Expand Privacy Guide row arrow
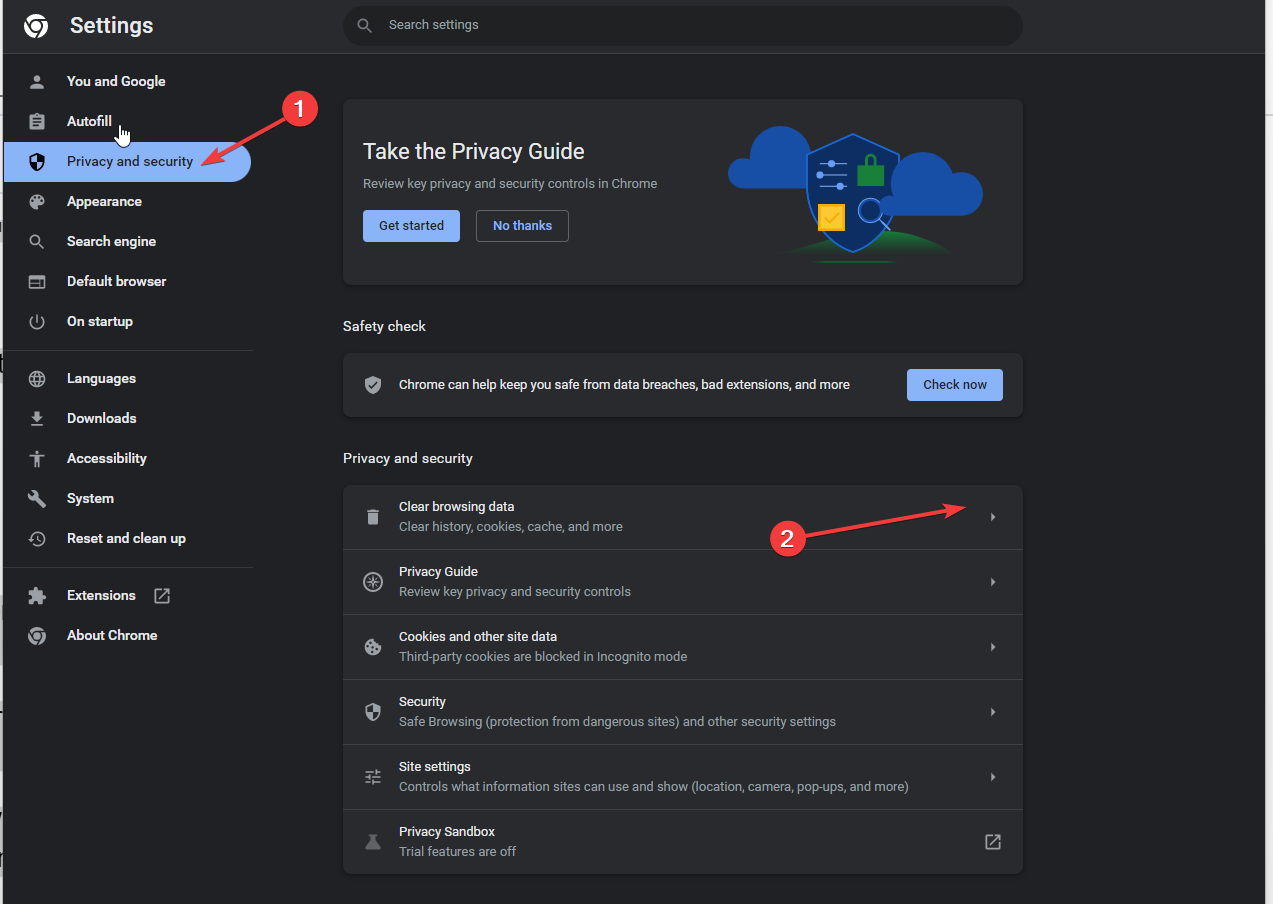Viewport: 1273px width, 904px height. click(x=993, y=582)
